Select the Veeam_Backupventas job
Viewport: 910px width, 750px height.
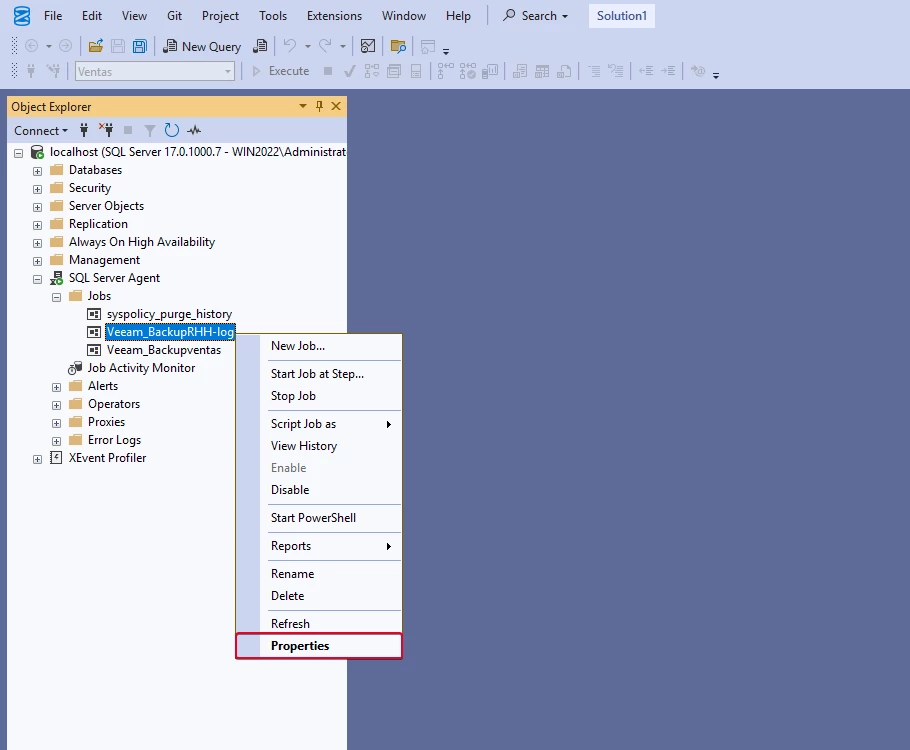coord(164,350)
